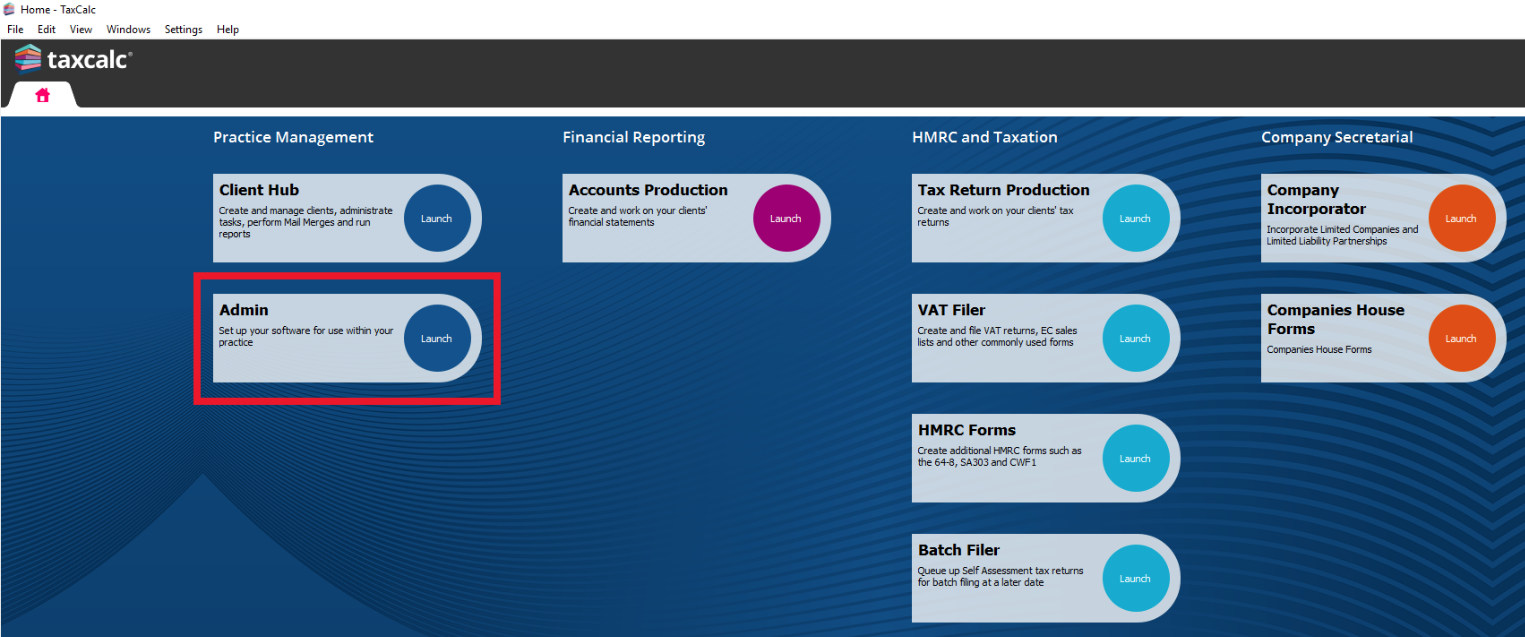
Task: Launch the Admin module
Action: coord(436,339)
